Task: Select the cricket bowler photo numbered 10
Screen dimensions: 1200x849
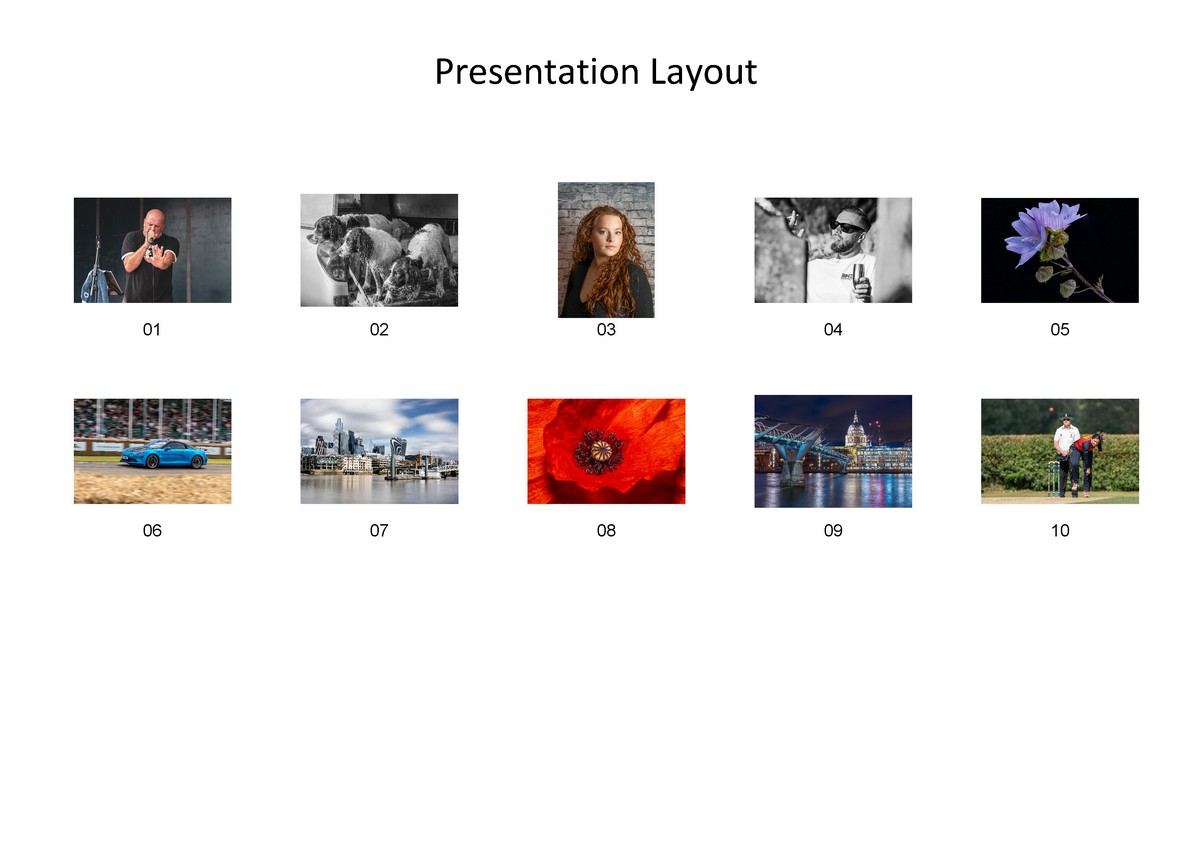Action: 1060,450
